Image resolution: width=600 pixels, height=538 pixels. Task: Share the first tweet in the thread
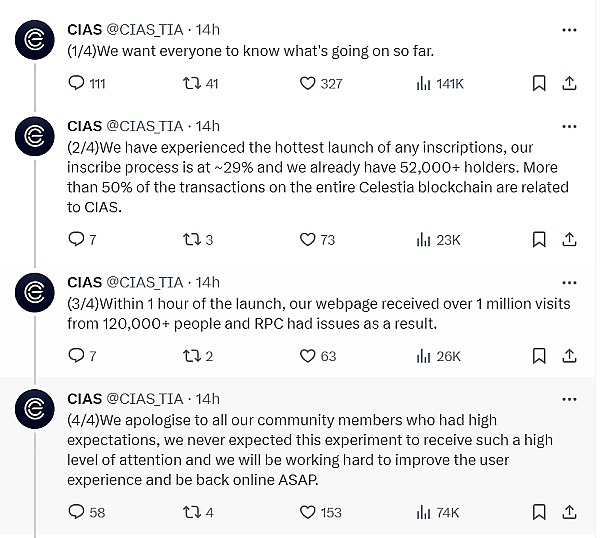[569, 84]
